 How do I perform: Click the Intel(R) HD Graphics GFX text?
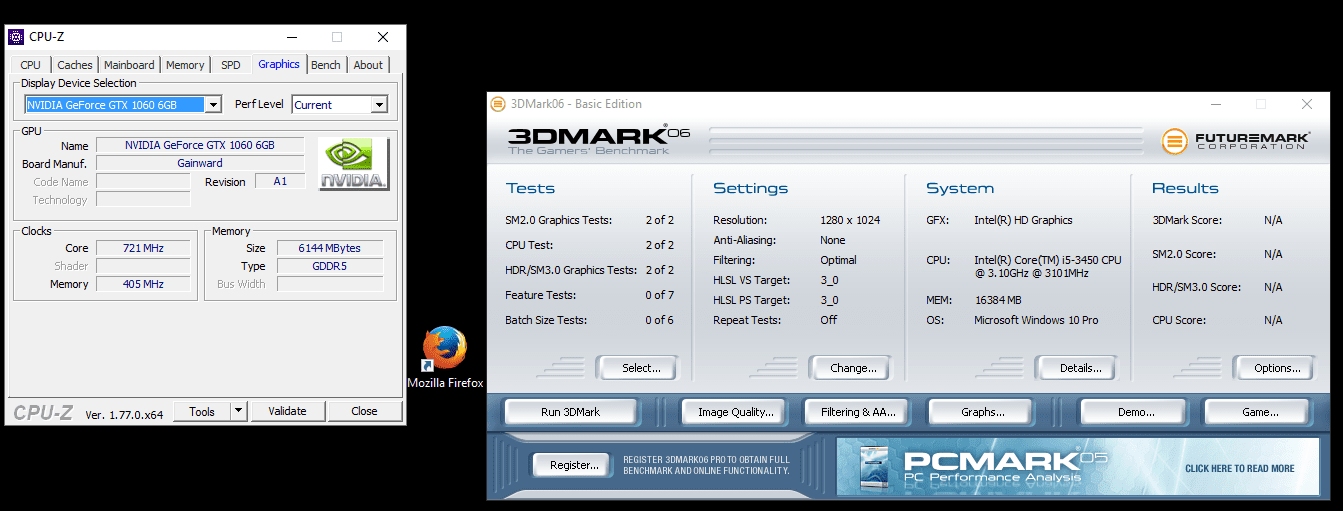(1023, 220)
